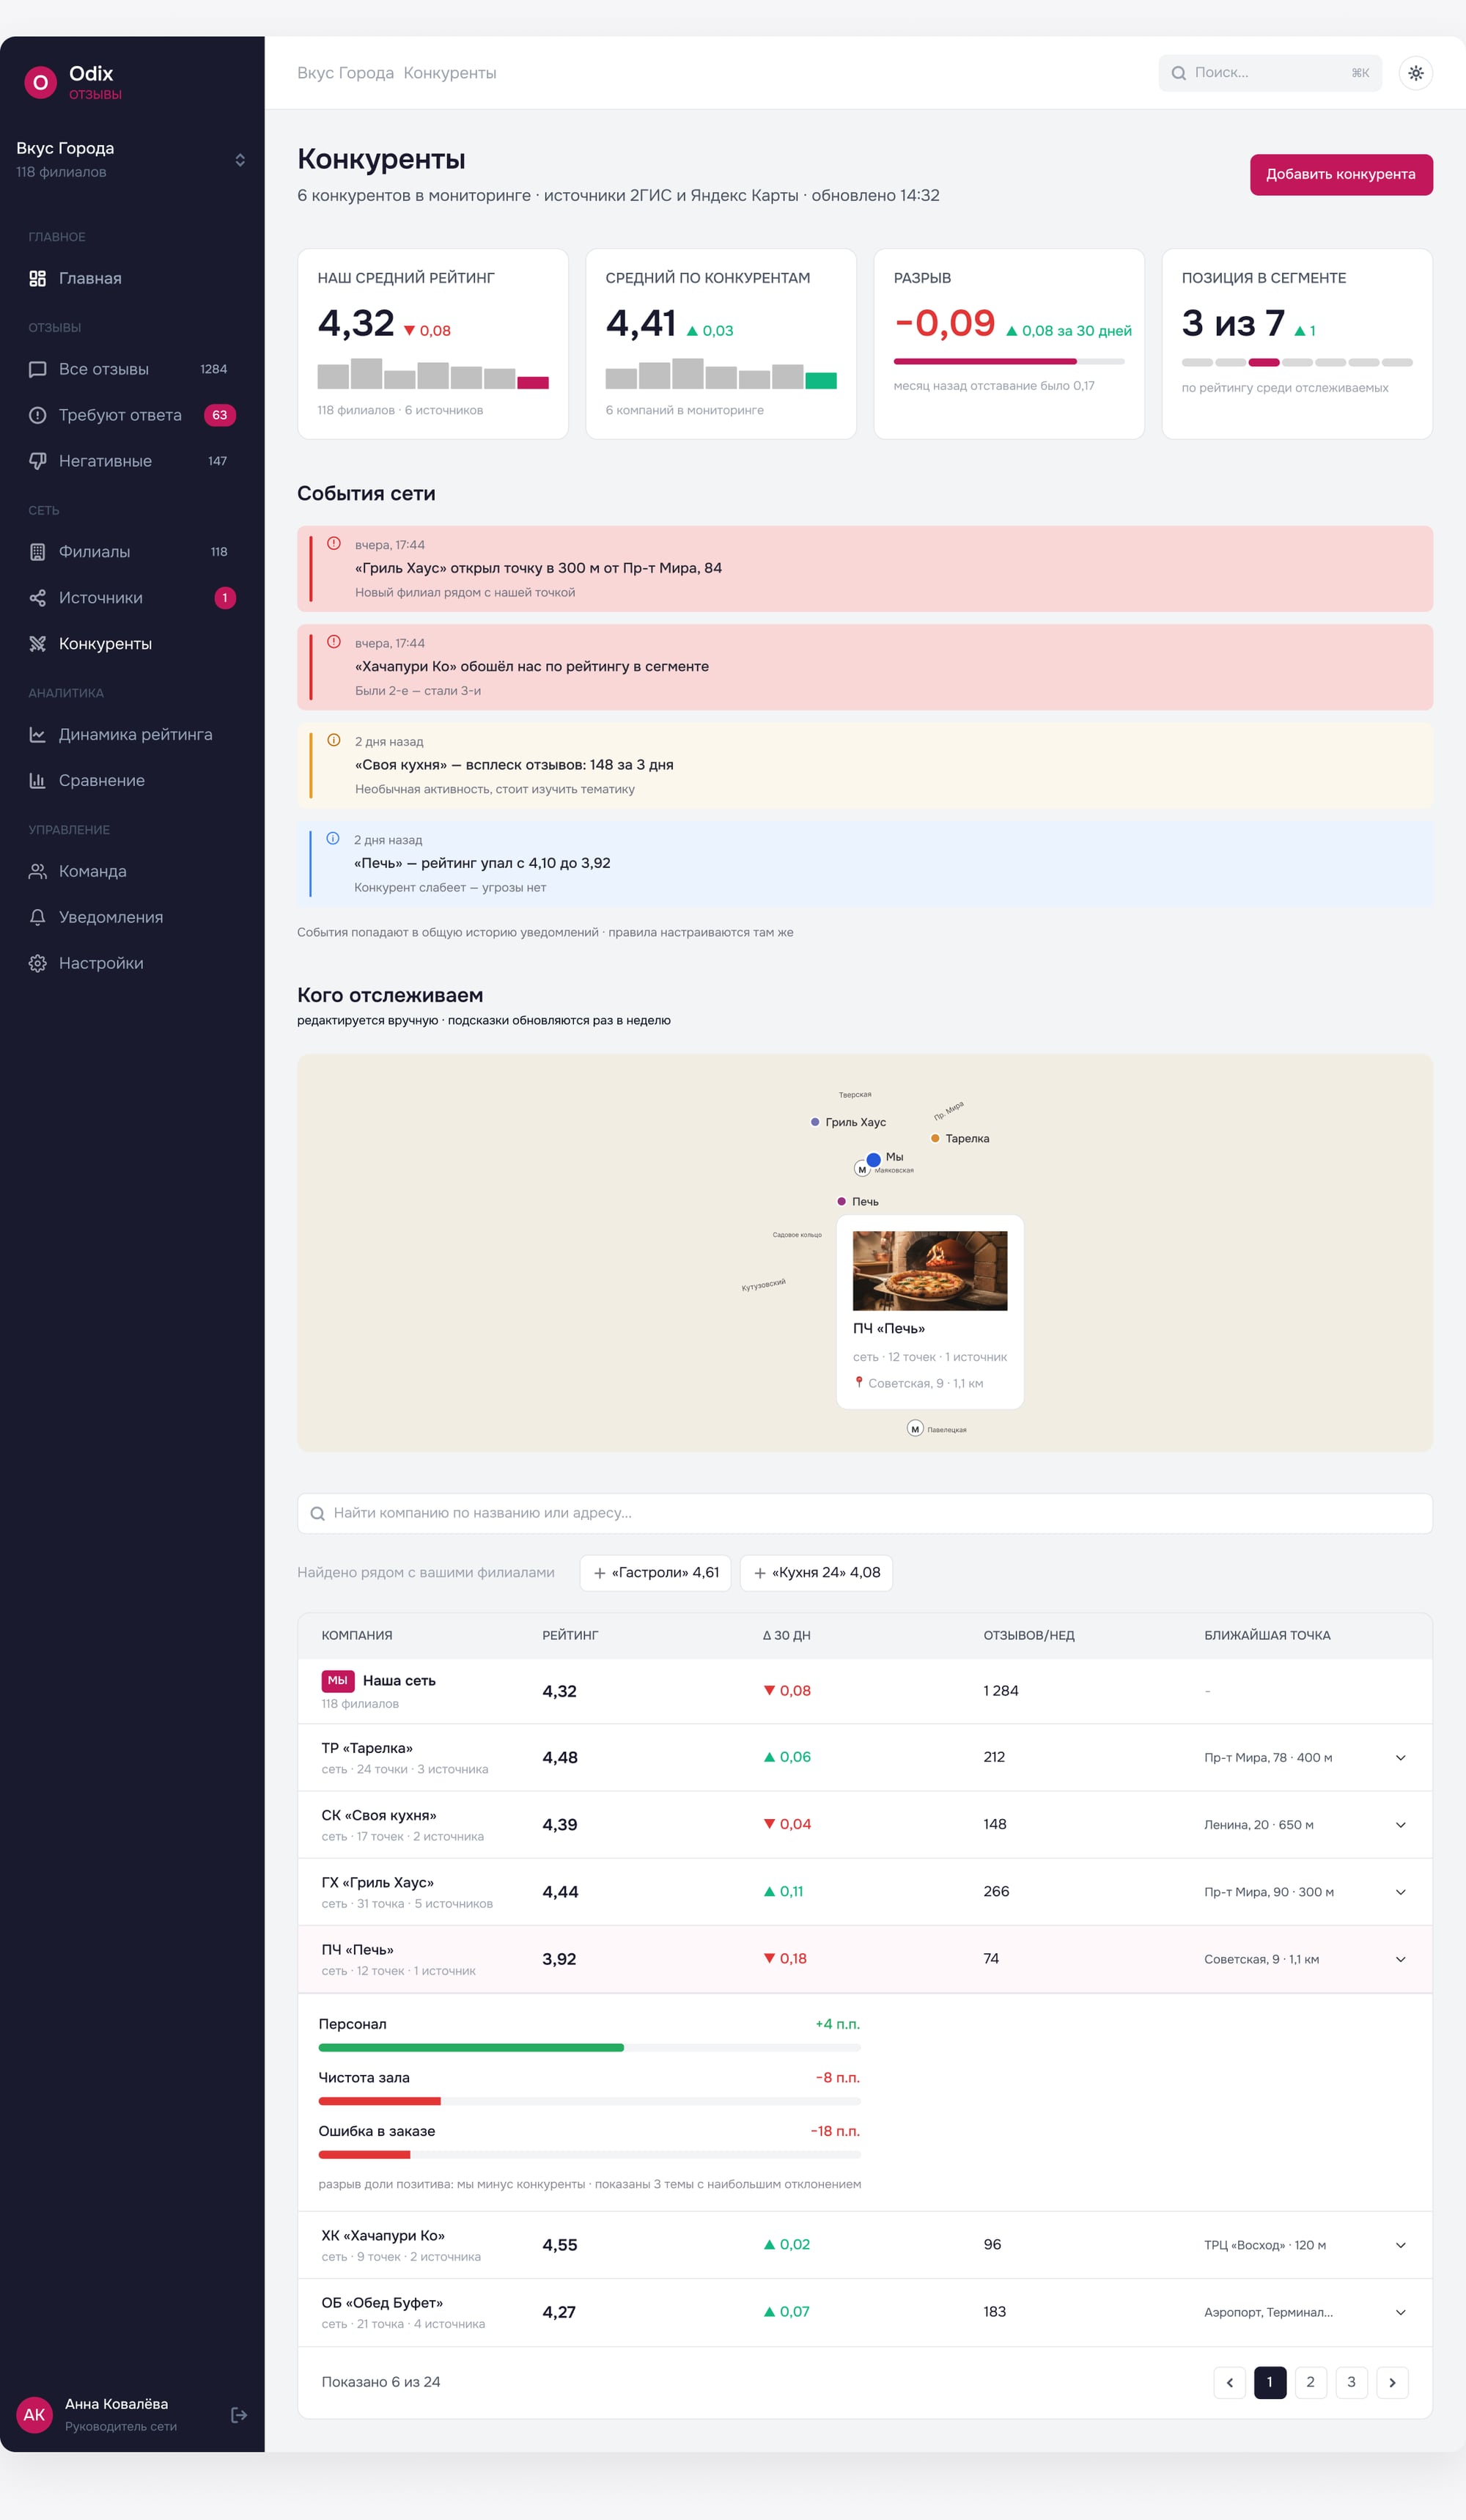Click the warning icon on Своя кухня event
Screen dimensions: 1466x2520
pos(334,741)
